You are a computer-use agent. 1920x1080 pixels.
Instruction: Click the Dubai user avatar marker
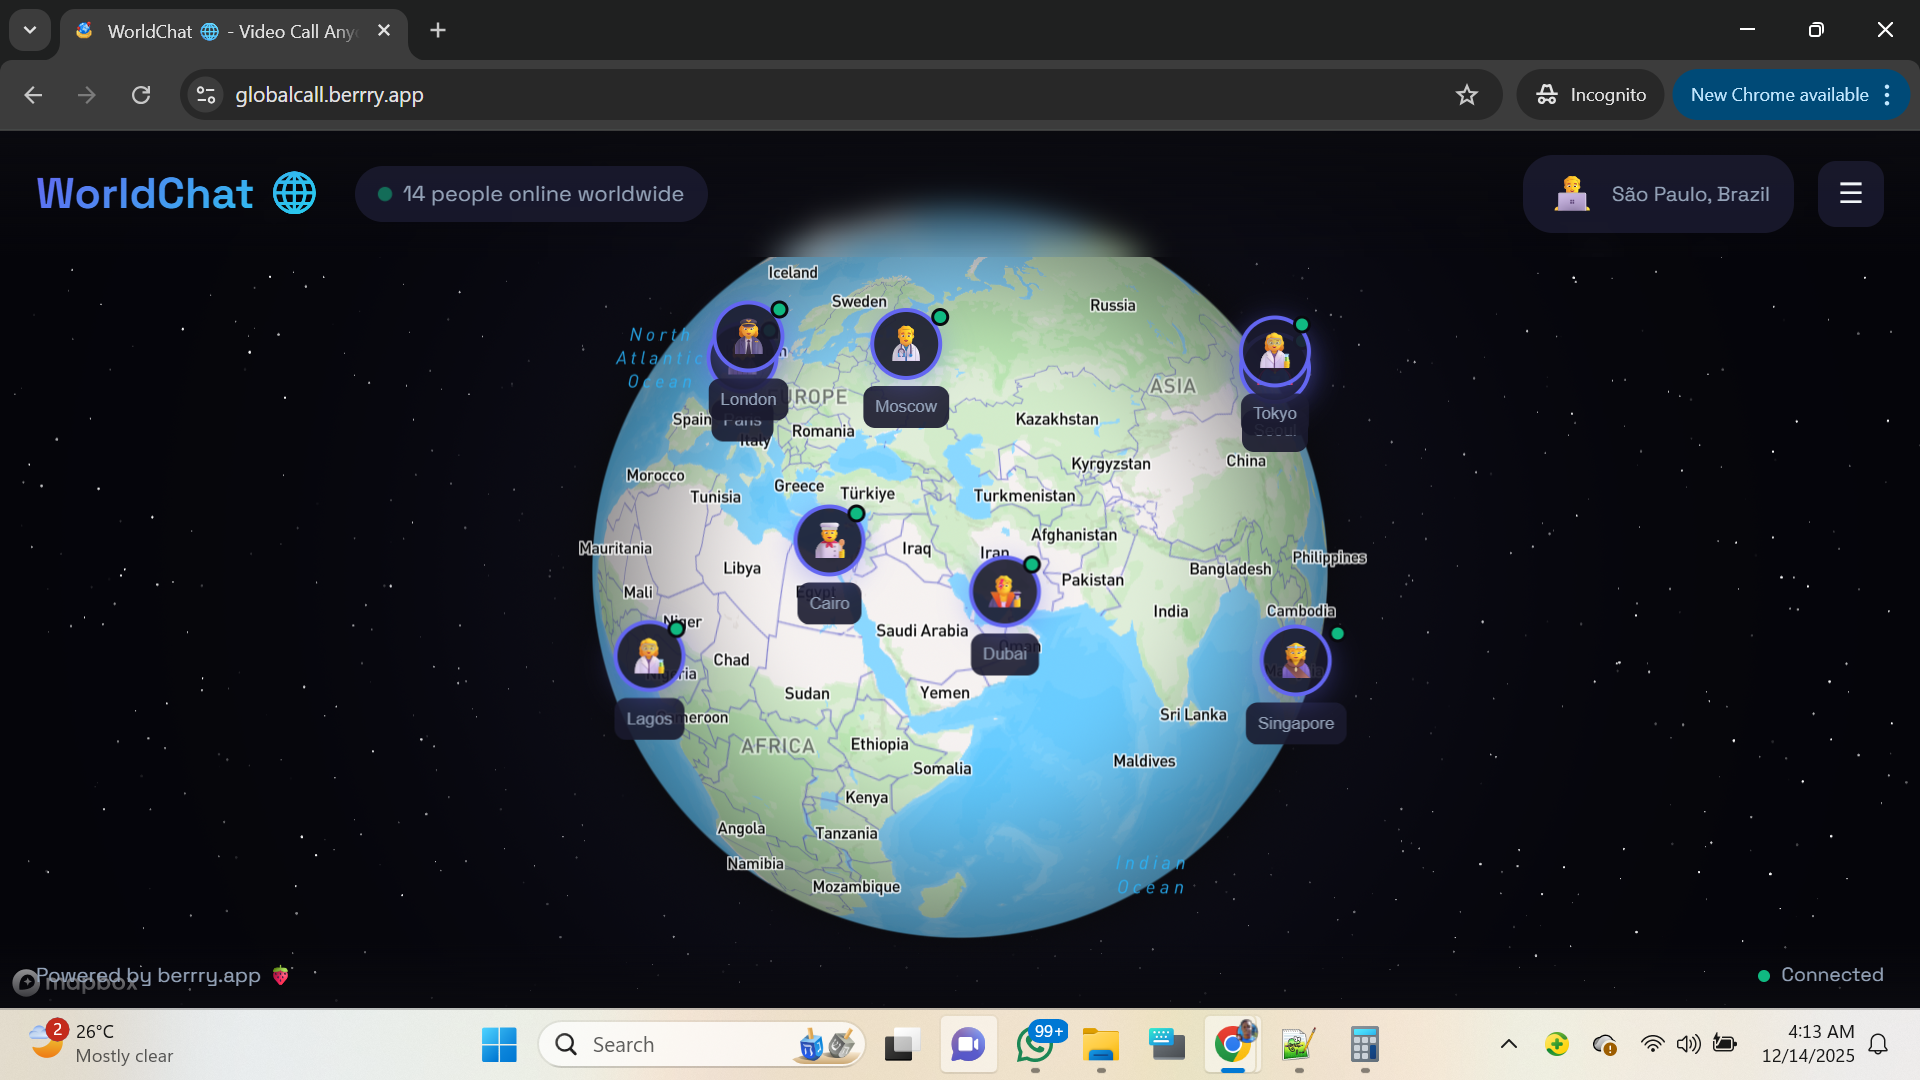tap(1004, 591)
